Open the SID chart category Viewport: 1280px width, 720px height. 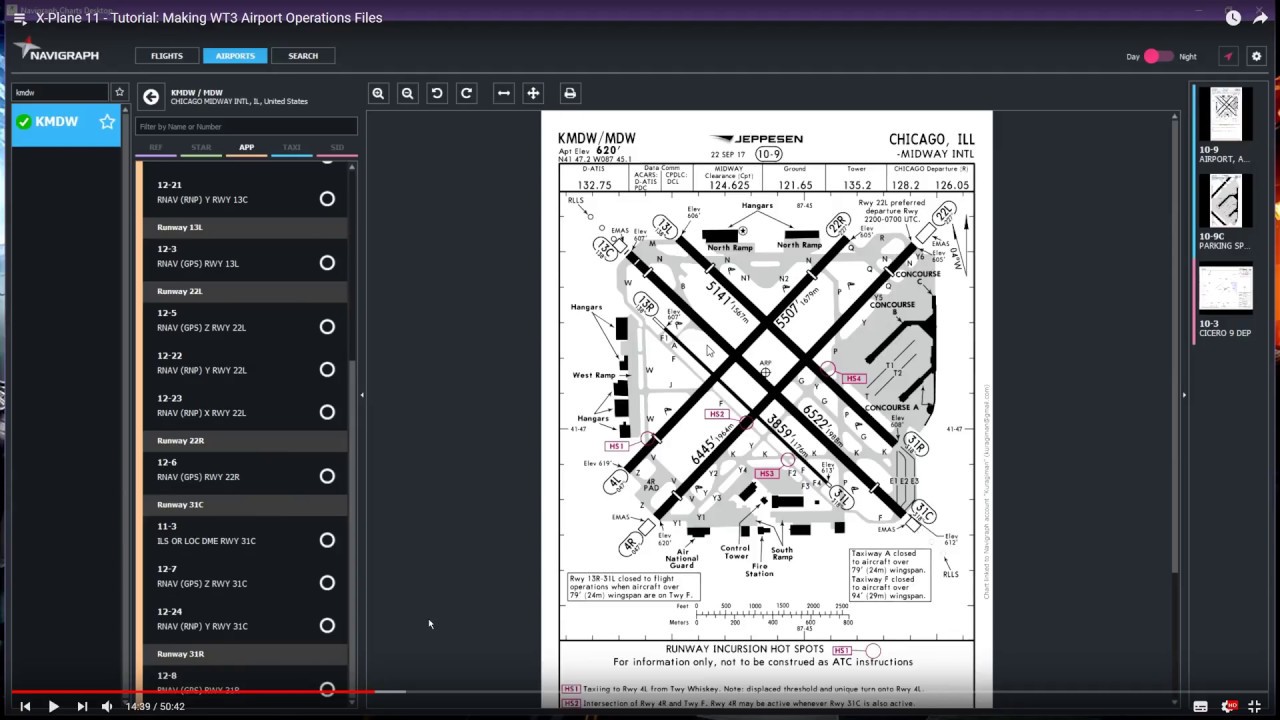tap(337, 147)
